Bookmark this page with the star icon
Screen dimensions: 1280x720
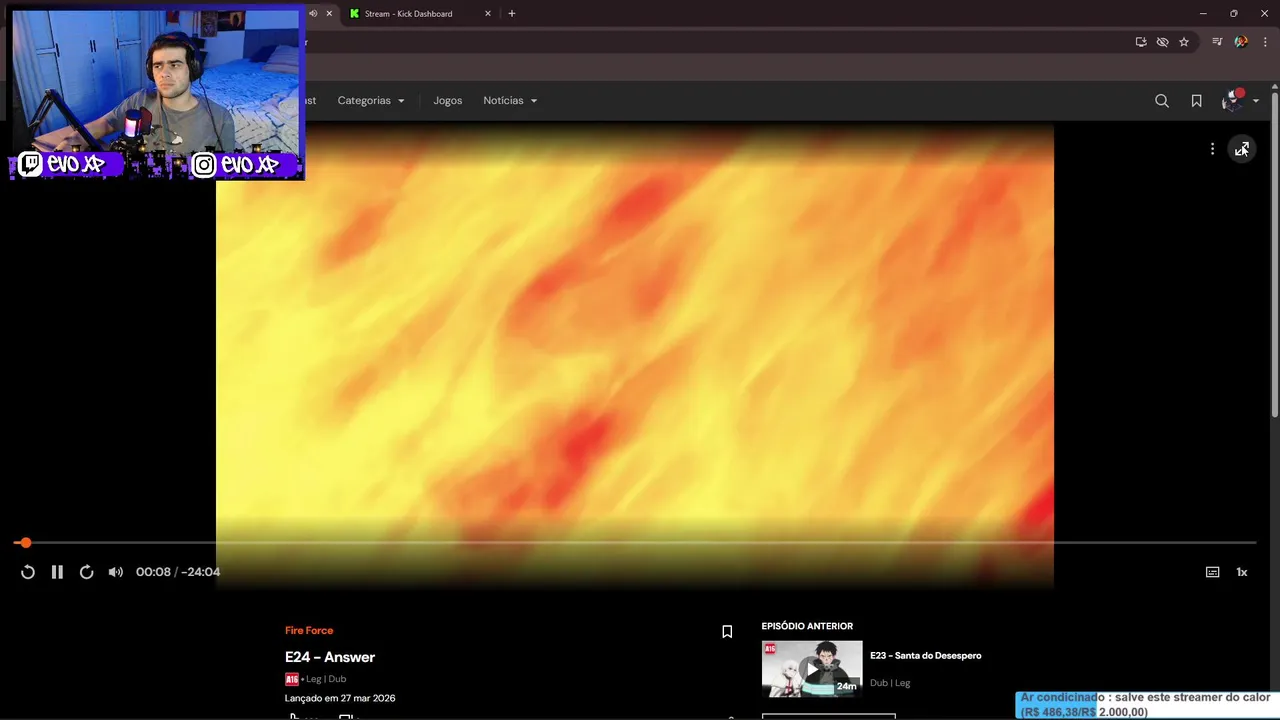point(1184,42)
